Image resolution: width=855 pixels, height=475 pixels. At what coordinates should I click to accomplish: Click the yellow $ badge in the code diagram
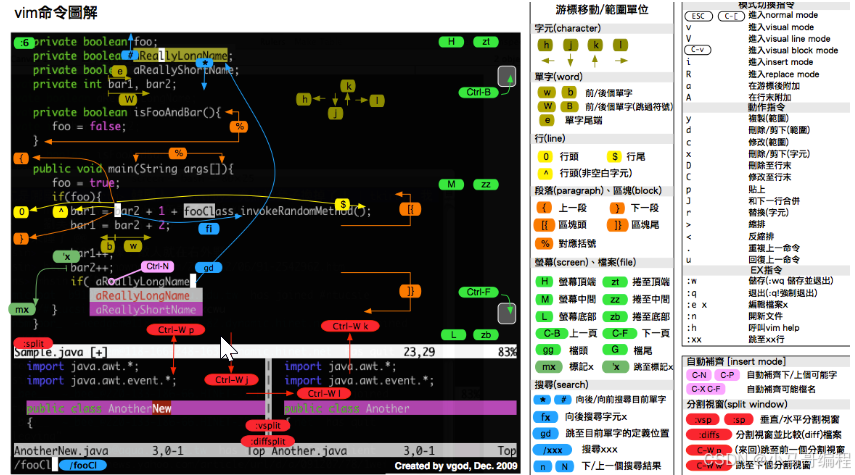[342, 205]
